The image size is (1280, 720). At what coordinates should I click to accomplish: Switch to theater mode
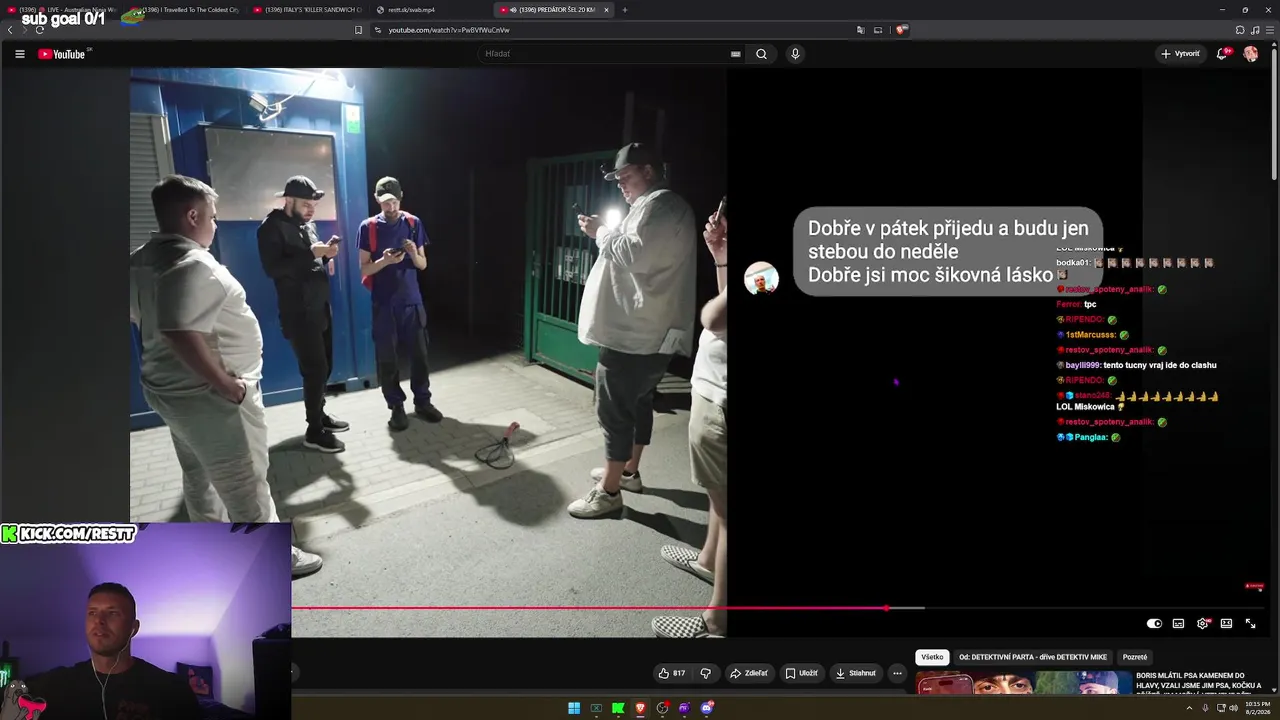coord(1226,624)
